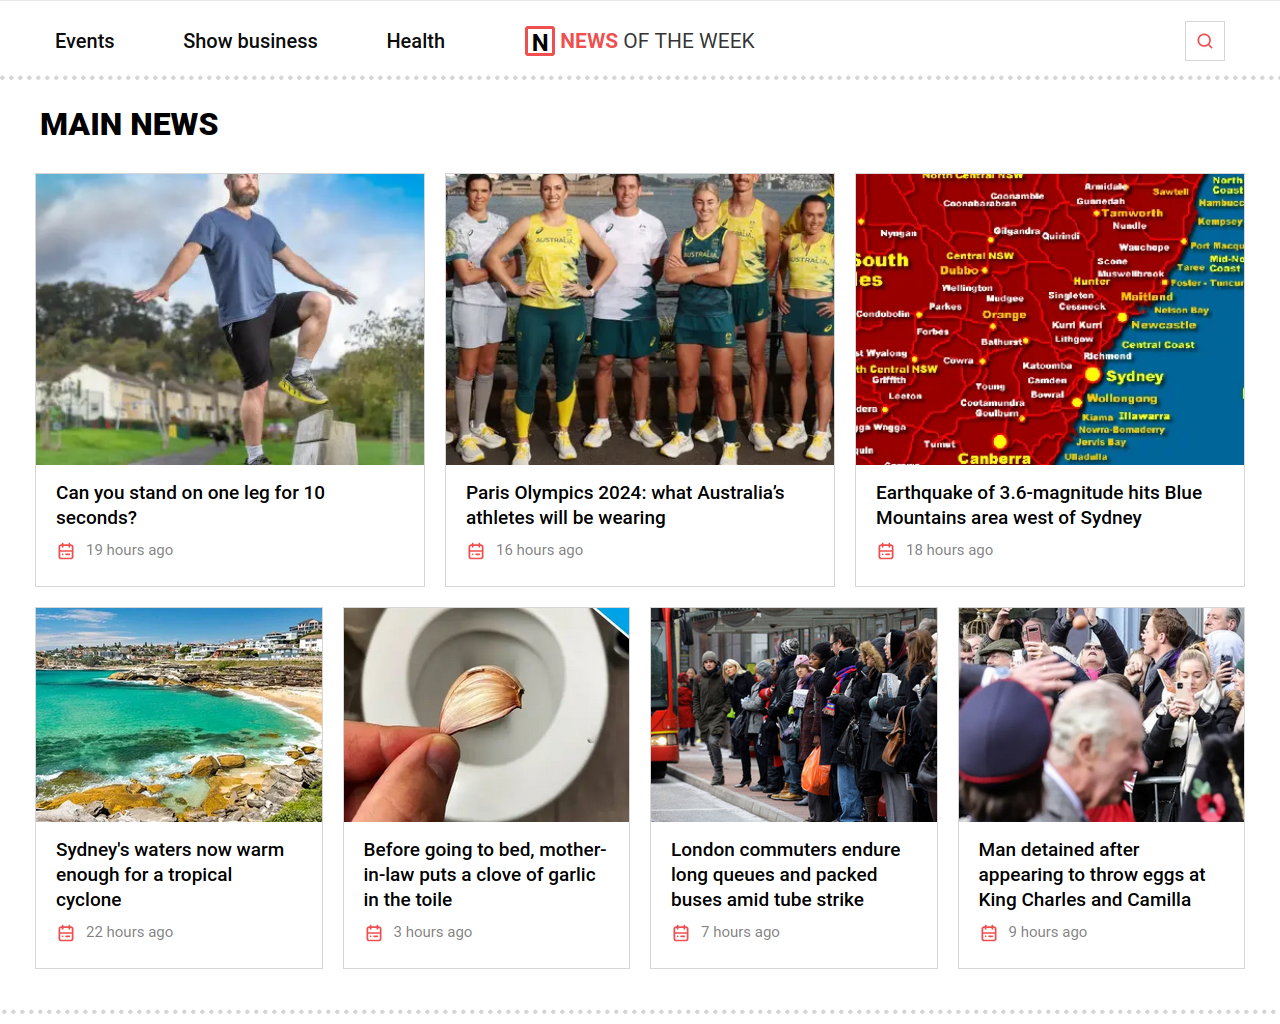Select the Health navigation link

pyautogui.click(x=416, y=41)
